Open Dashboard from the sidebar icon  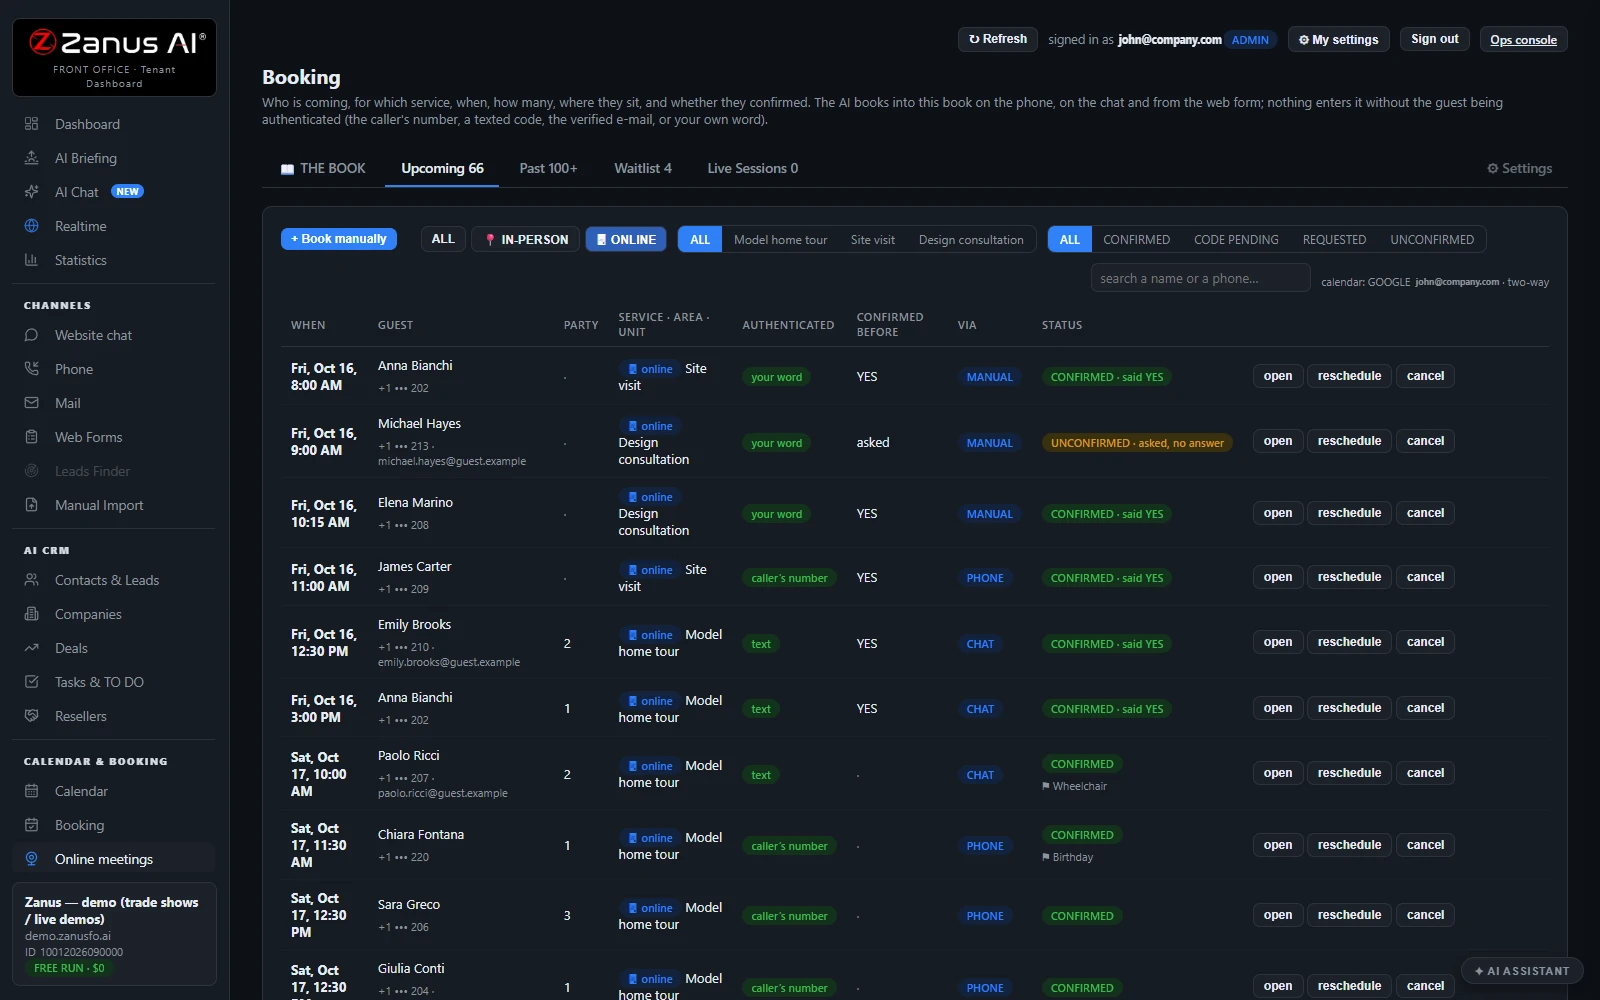[31, 124]
